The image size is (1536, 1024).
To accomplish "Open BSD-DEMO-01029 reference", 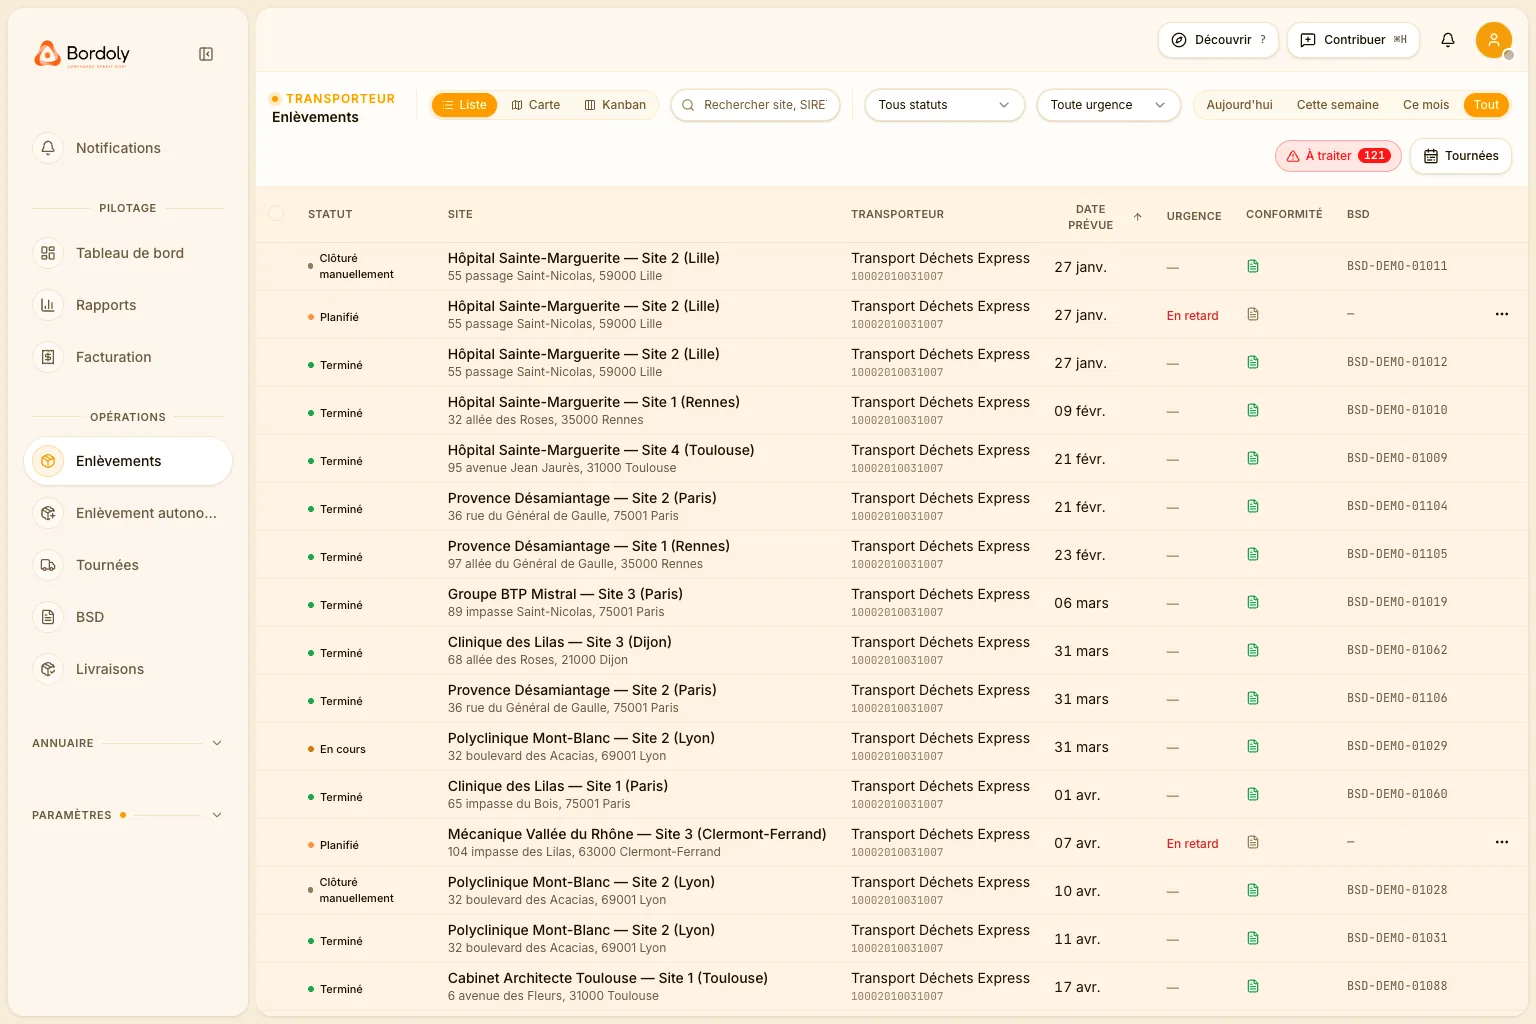I will point(1397,746).
